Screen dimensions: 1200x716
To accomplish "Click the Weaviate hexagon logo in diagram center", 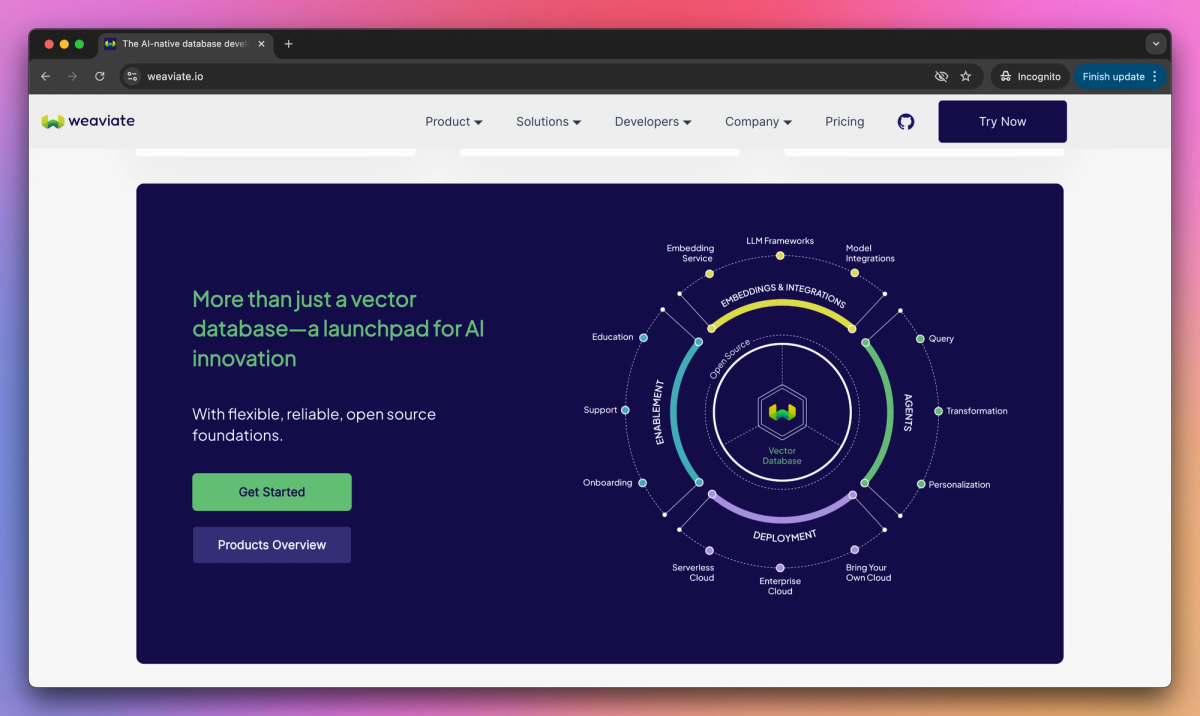I will (782, 411).
